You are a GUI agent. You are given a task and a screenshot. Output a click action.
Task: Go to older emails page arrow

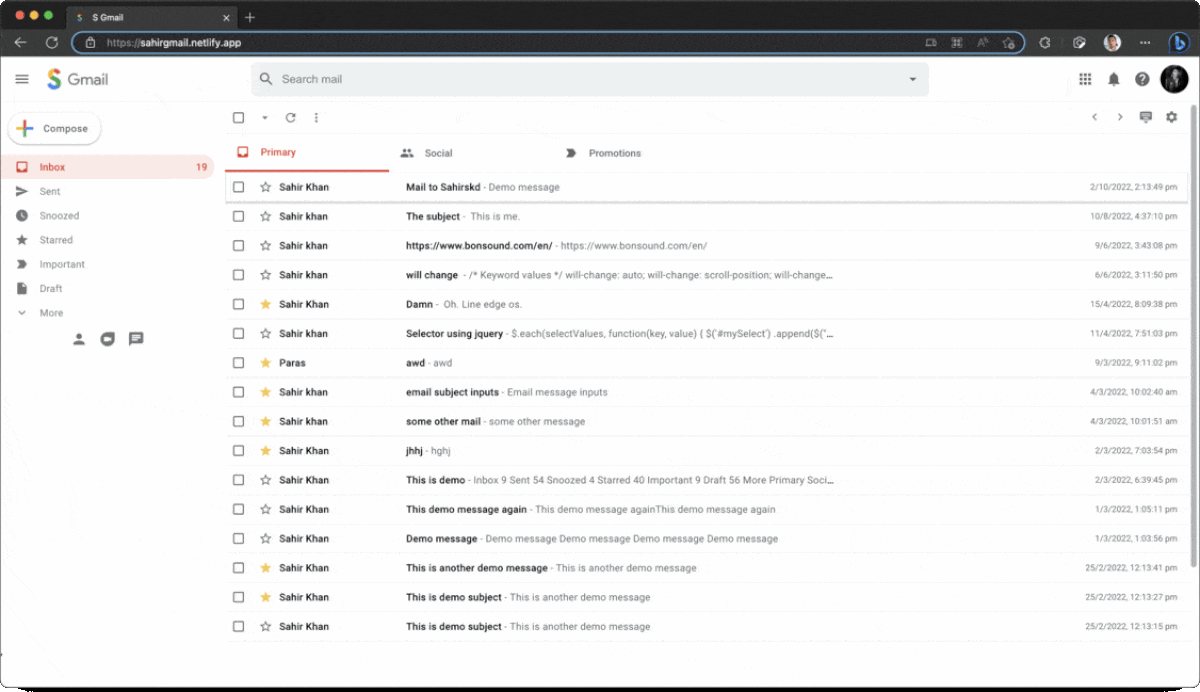coord(1120,117)
